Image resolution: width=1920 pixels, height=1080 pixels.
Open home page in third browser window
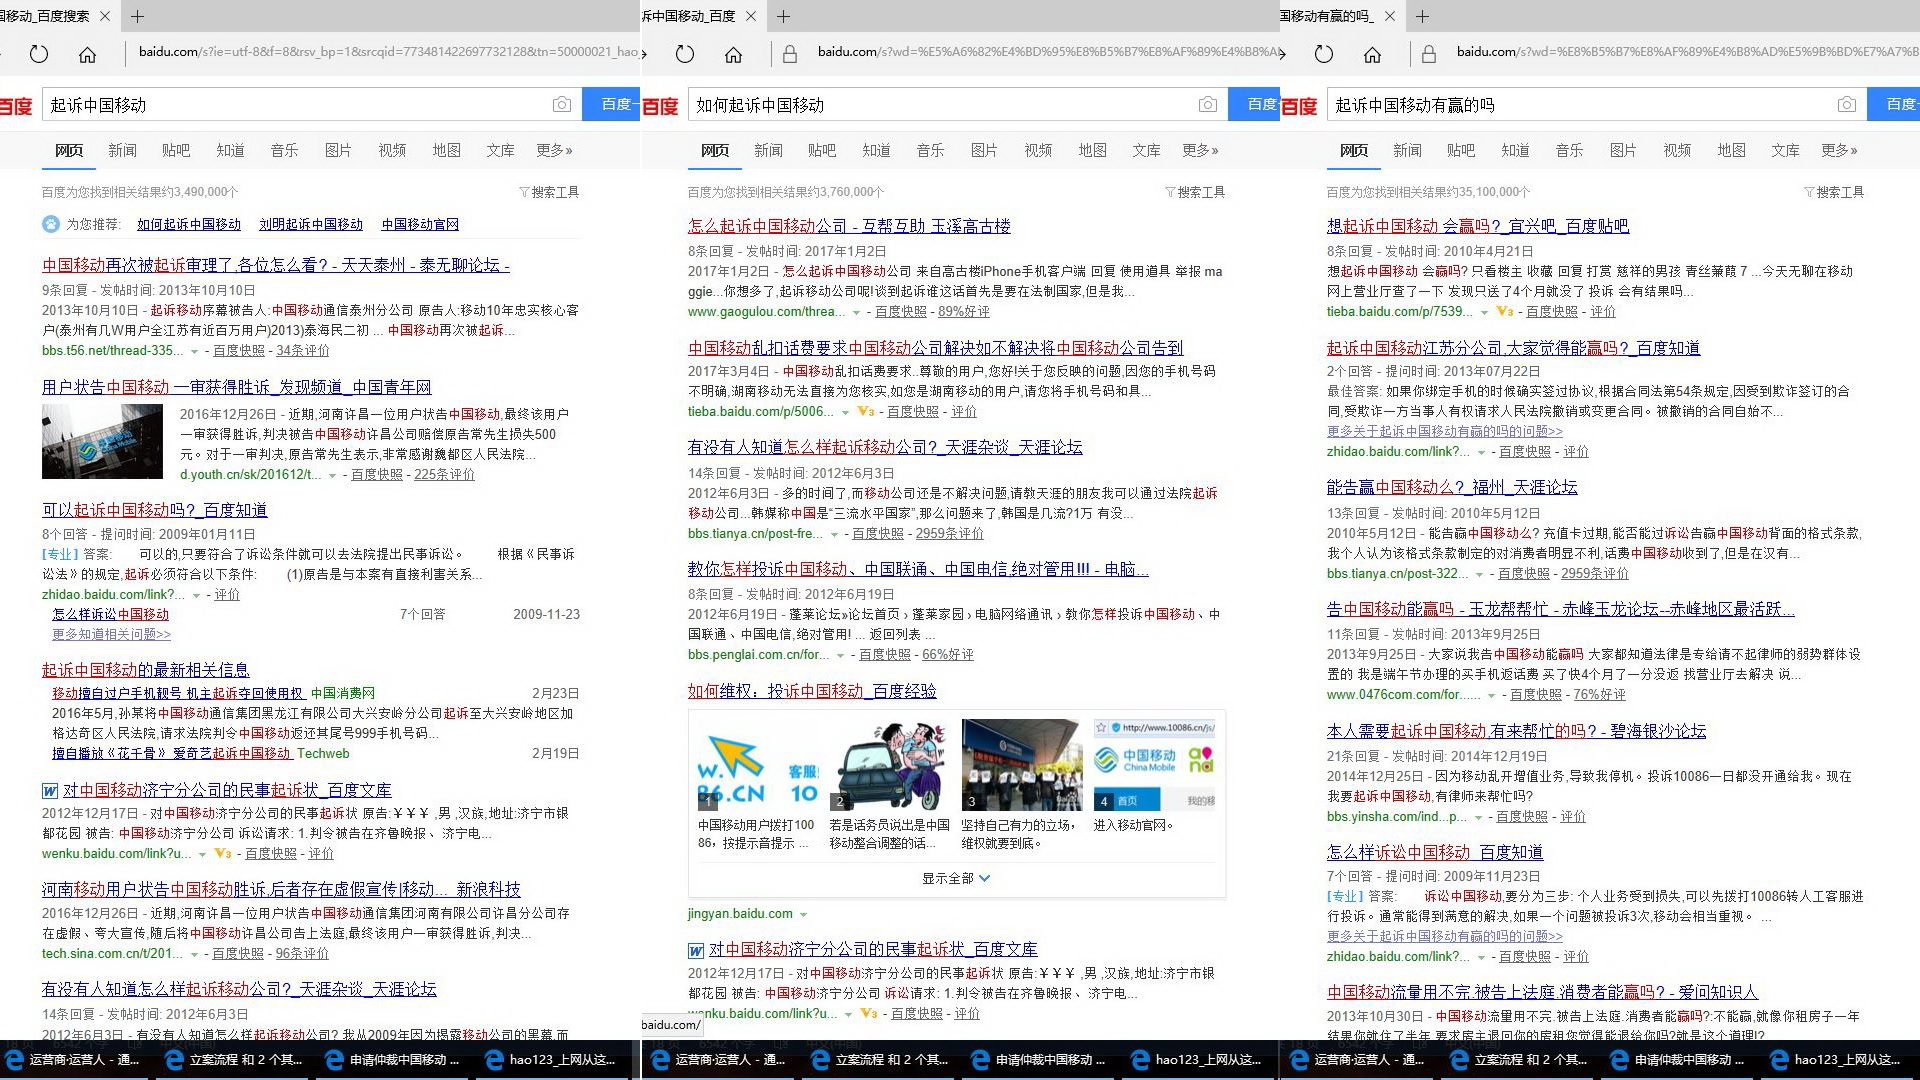1372,54
